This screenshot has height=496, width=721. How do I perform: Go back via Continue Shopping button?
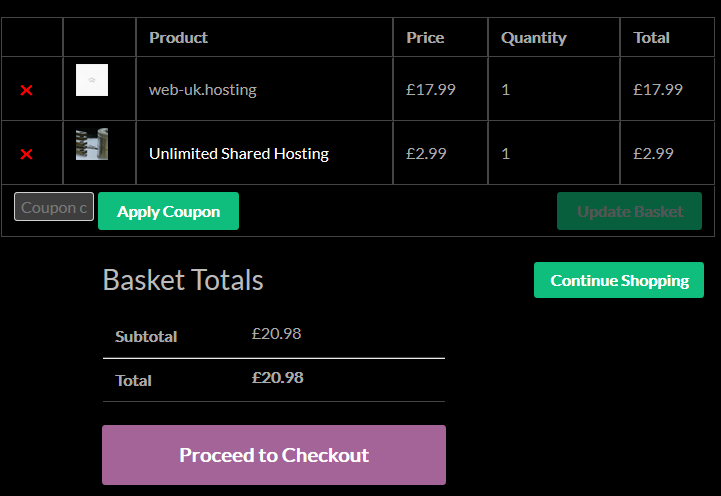pyautogui.click(x=619, y=280)
